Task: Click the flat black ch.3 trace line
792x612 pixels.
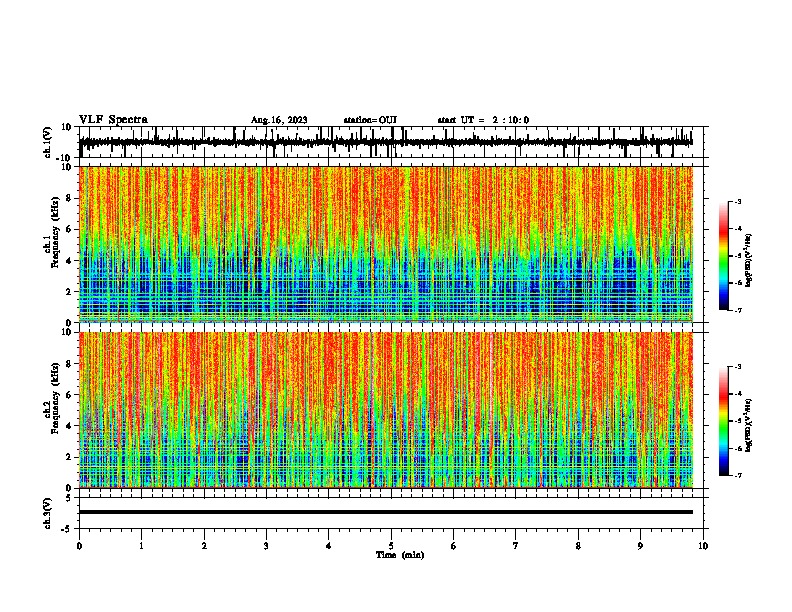Action: (385, 512)
